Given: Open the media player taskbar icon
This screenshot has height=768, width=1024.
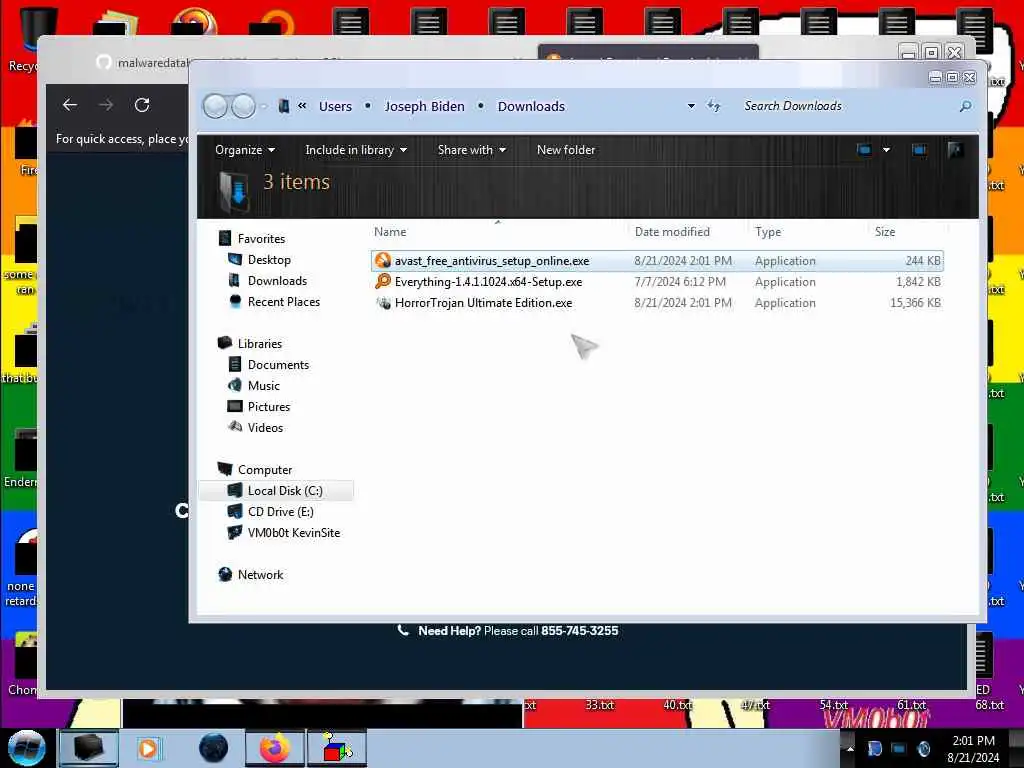Looking at the screenshot, I should (x=148, y=748).
